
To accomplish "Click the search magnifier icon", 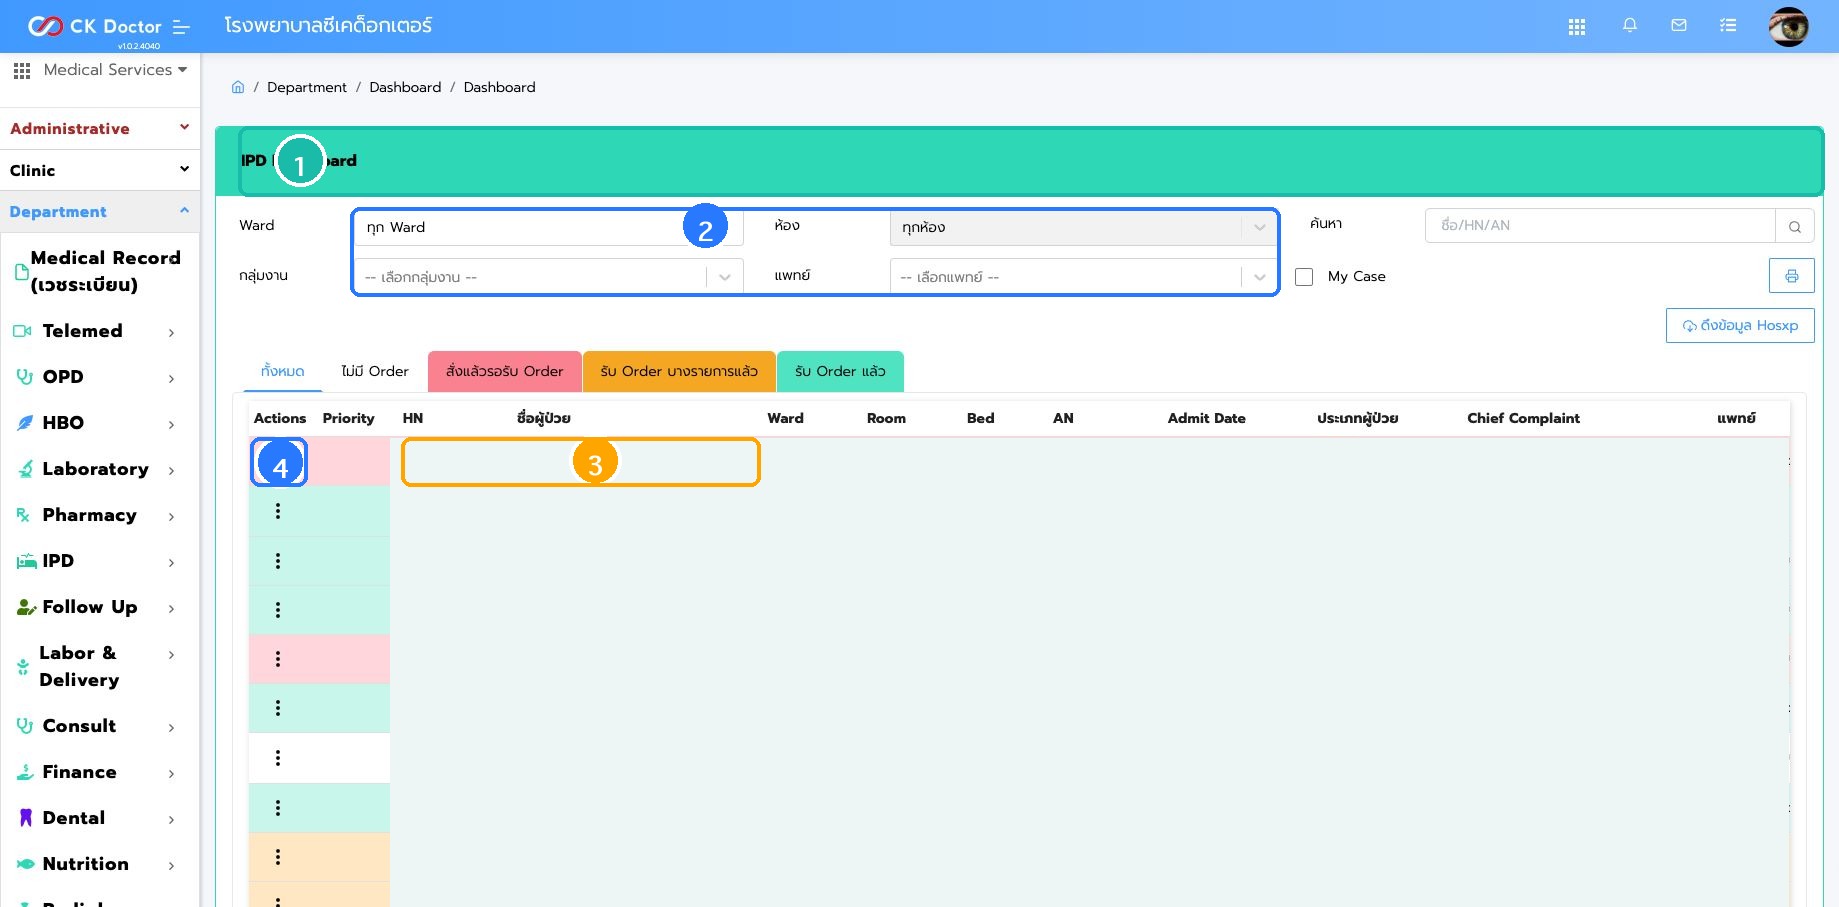I will (x=1795, y=227).
